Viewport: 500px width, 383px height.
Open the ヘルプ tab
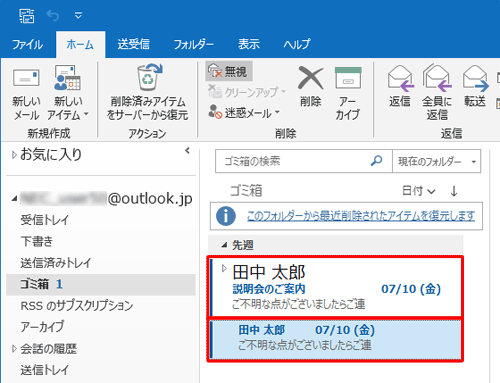coord(297,44)
